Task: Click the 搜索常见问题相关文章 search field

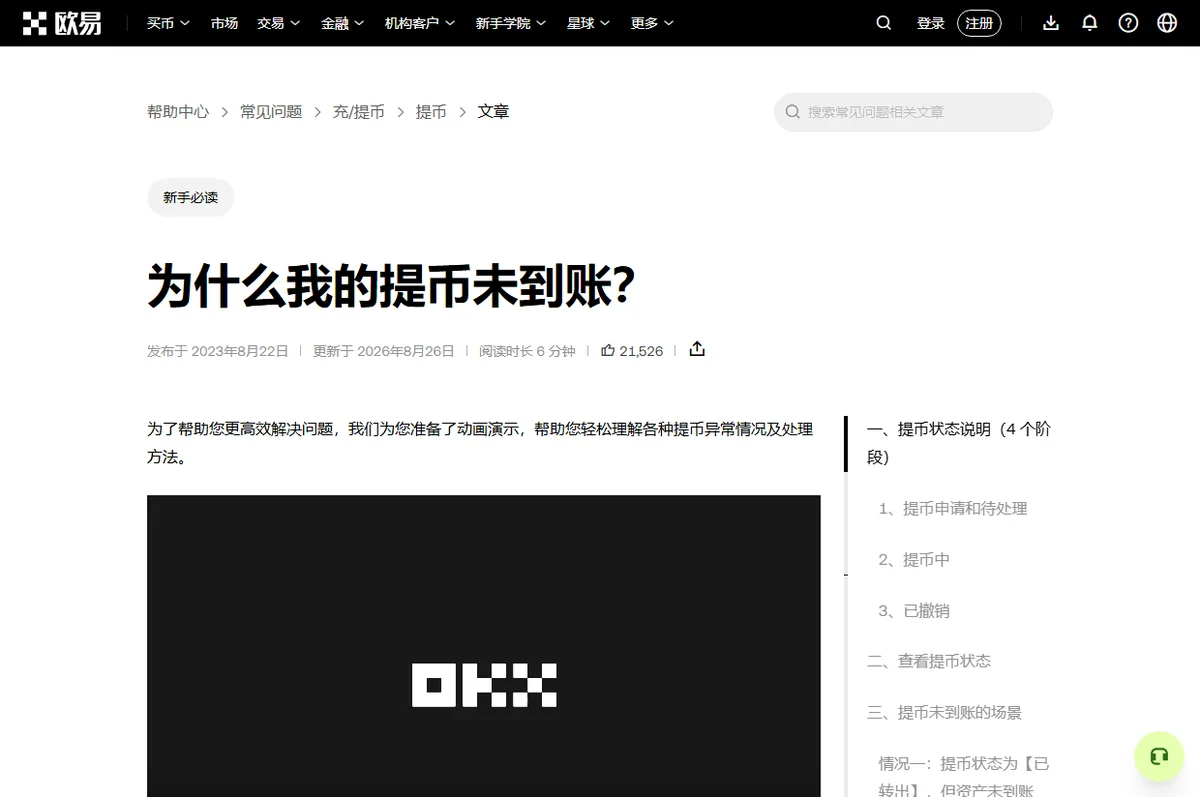Action: [x=913, y=112]
